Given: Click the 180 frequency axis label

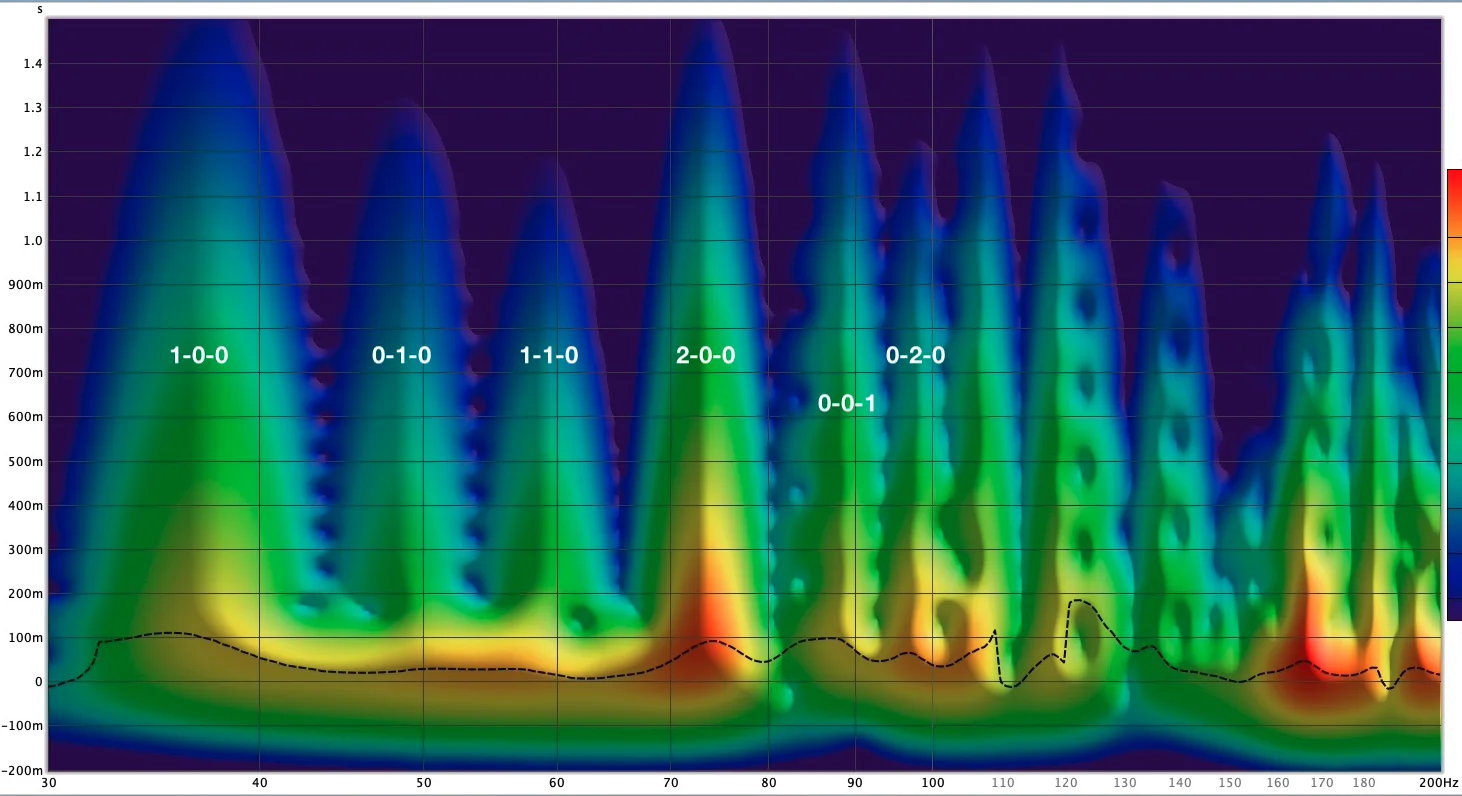Looking at the screenshot, I should pos(1364,782).
